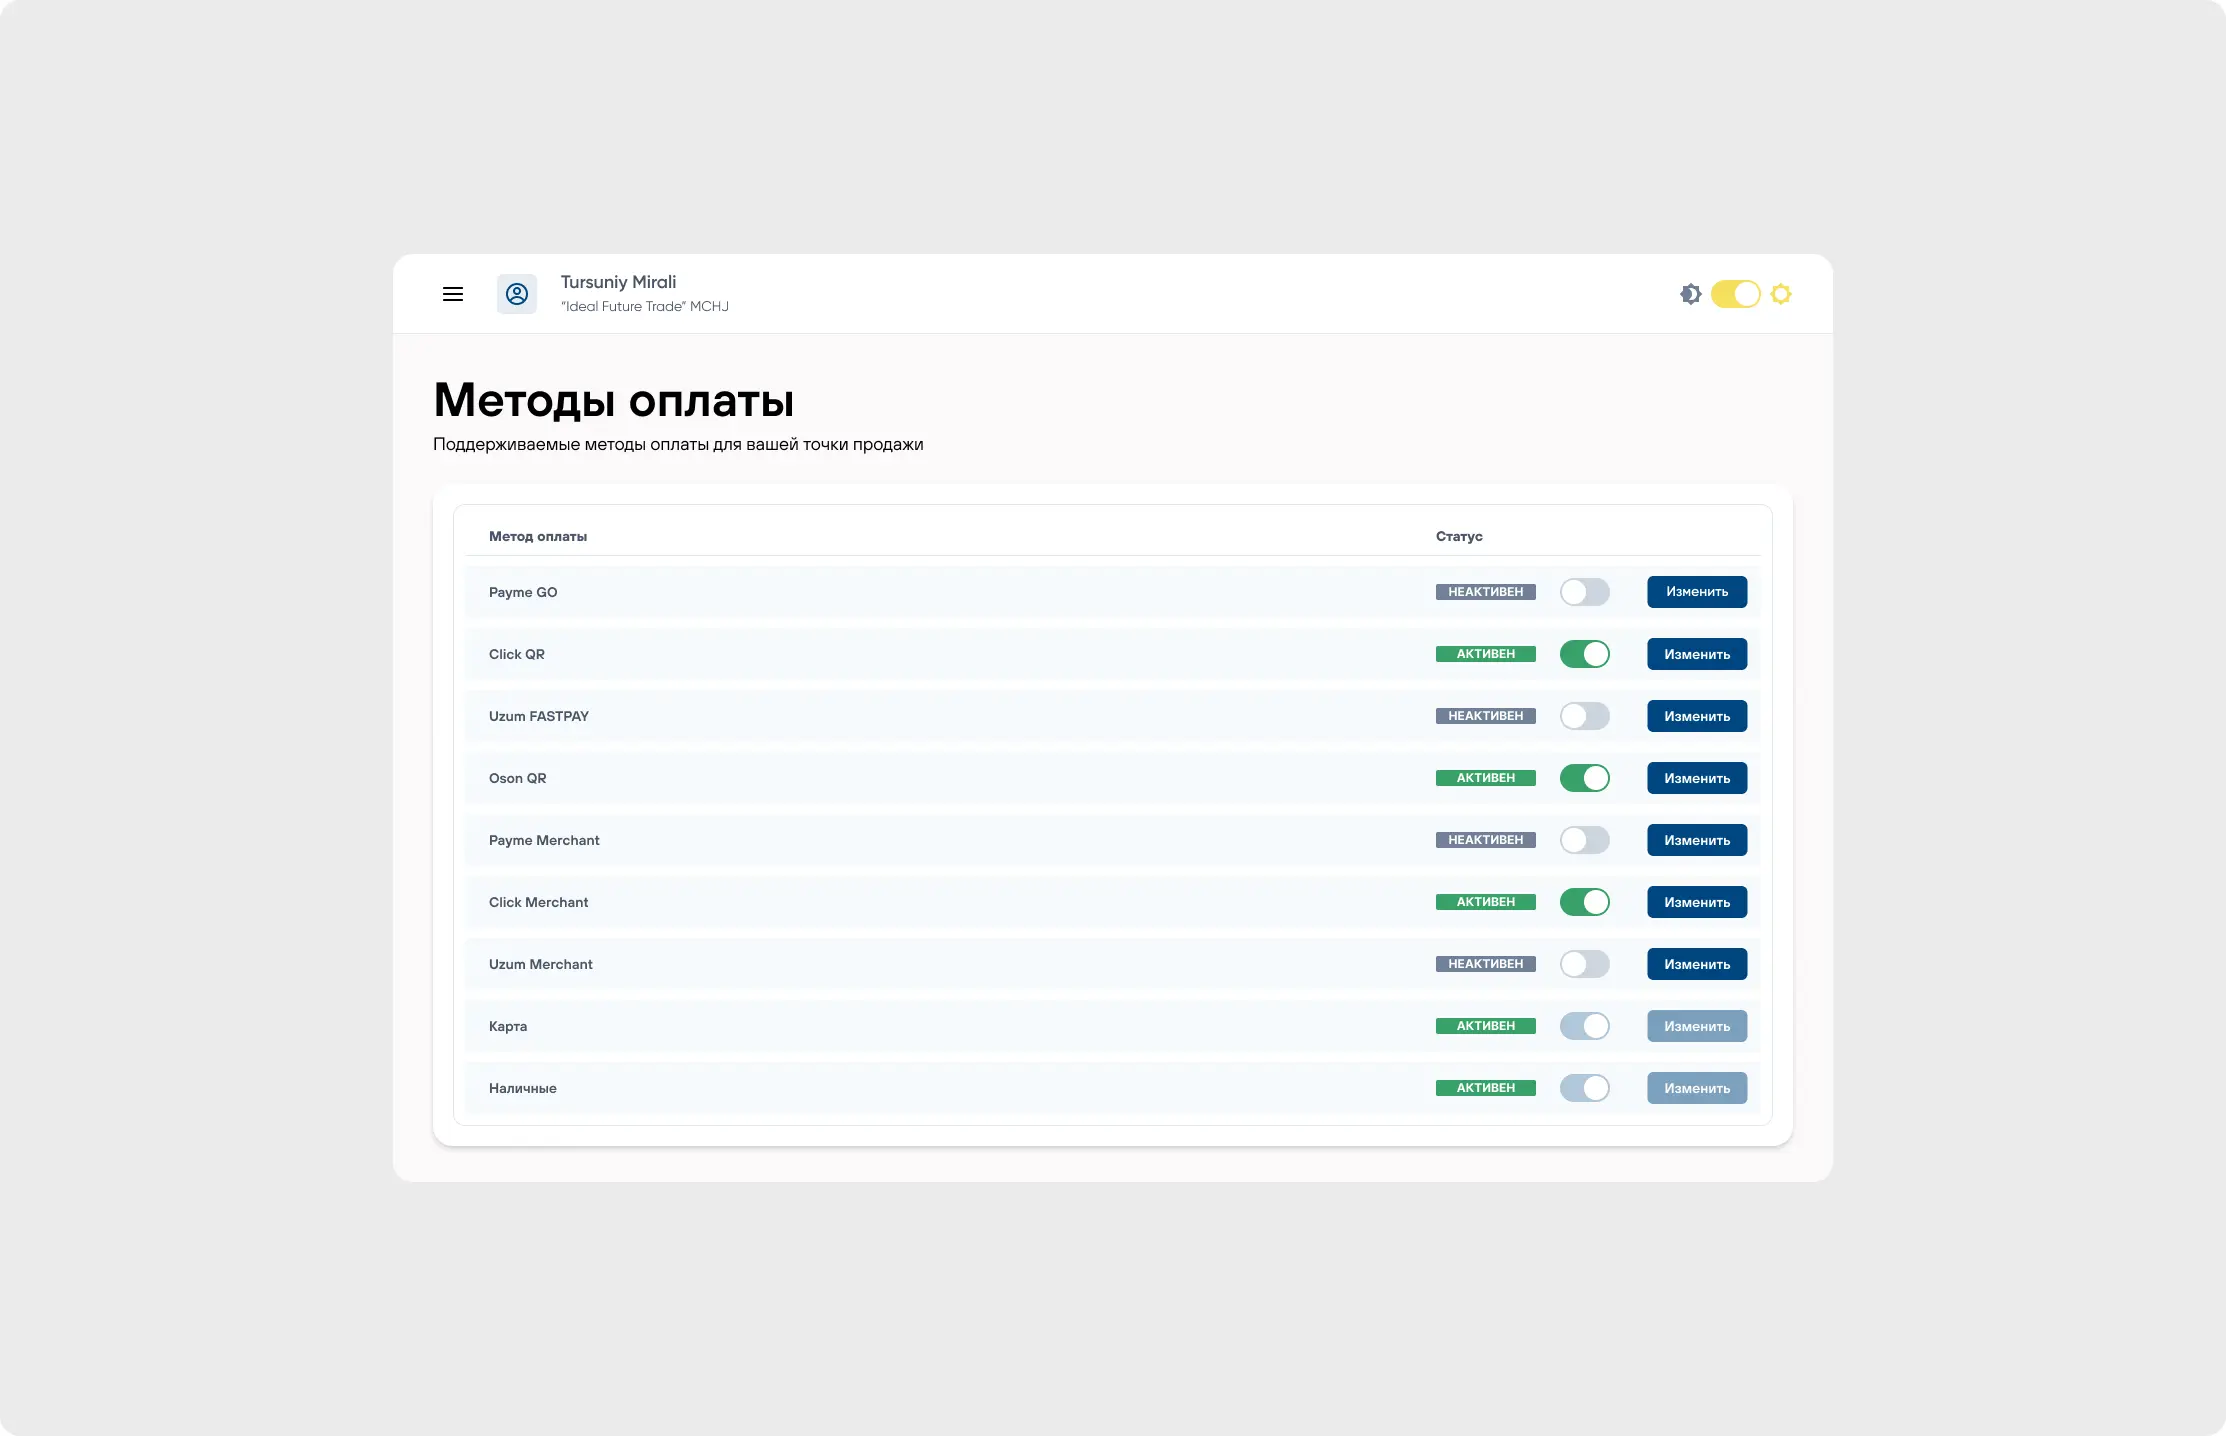The image size is (2226, 1436).
Task: Enable the Uzum Merchant toggle
Action: click(1585, 964)
